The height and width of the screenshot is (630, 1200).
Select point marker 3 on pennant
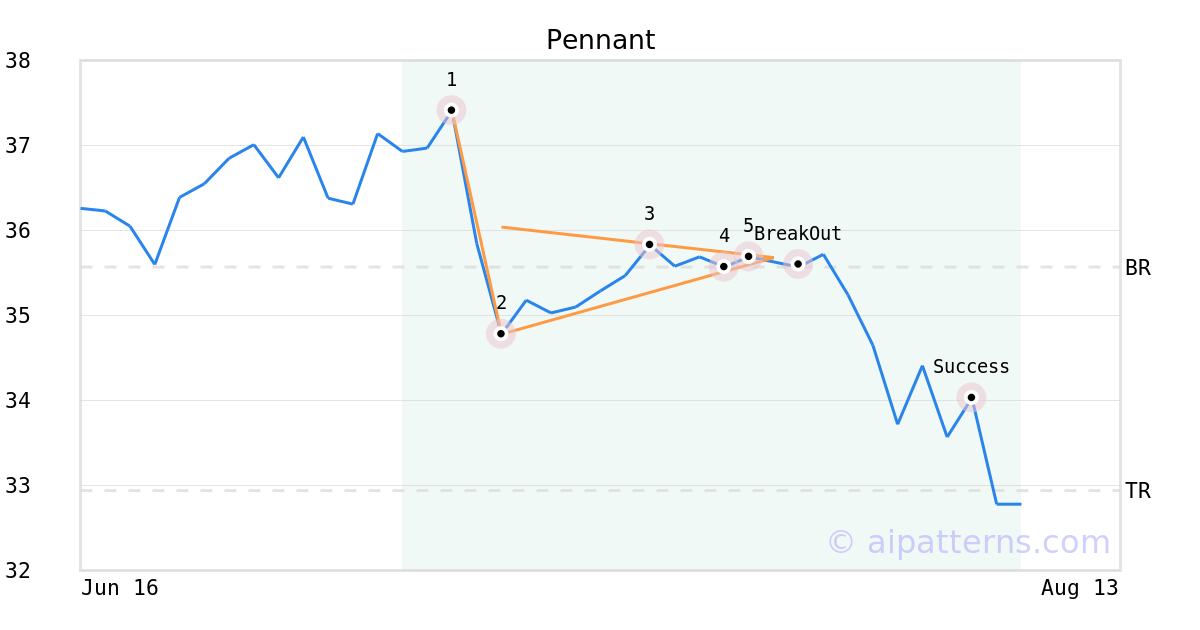(x=649, y=244)
